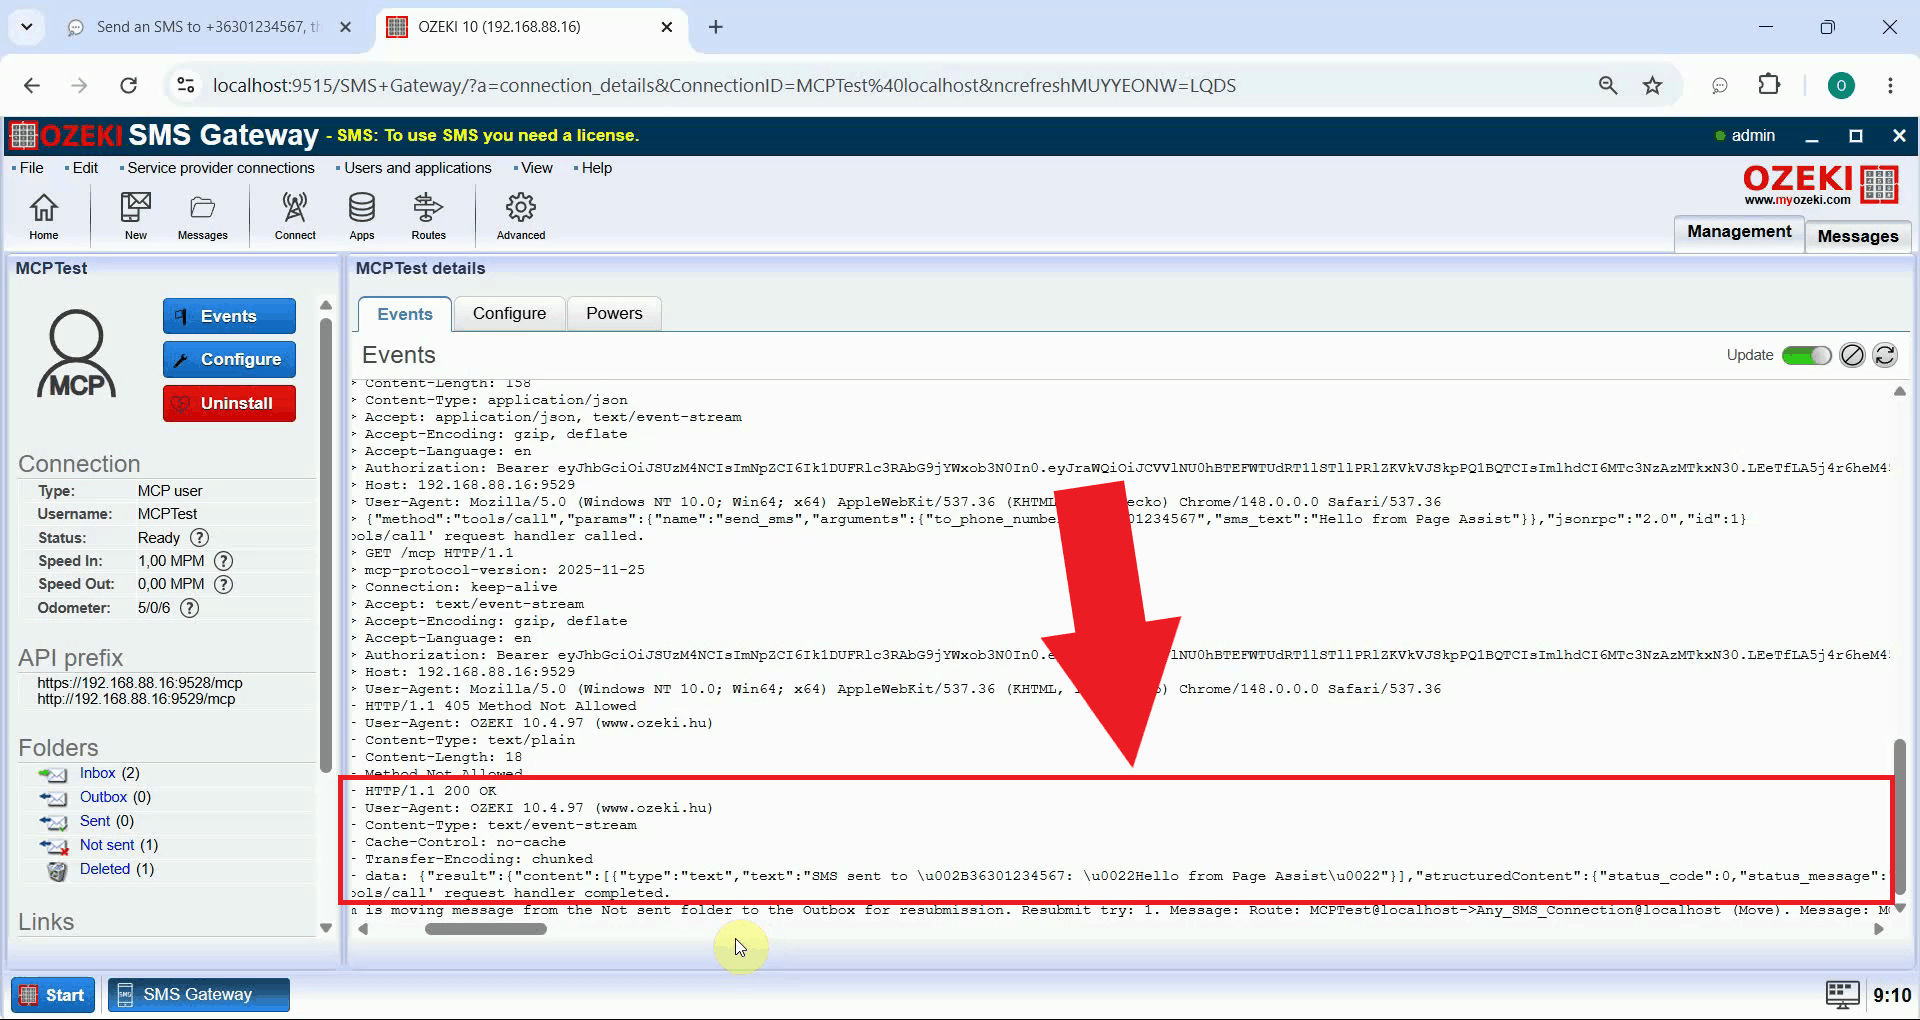The image size is (1920, 1020).
Task: Click the help icon next to Speed In
Action: coord(224,561)
